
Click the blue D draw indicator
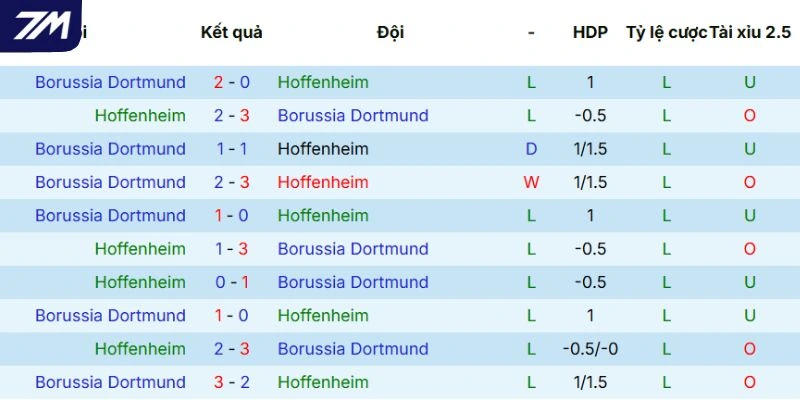(x=531, y=149)
